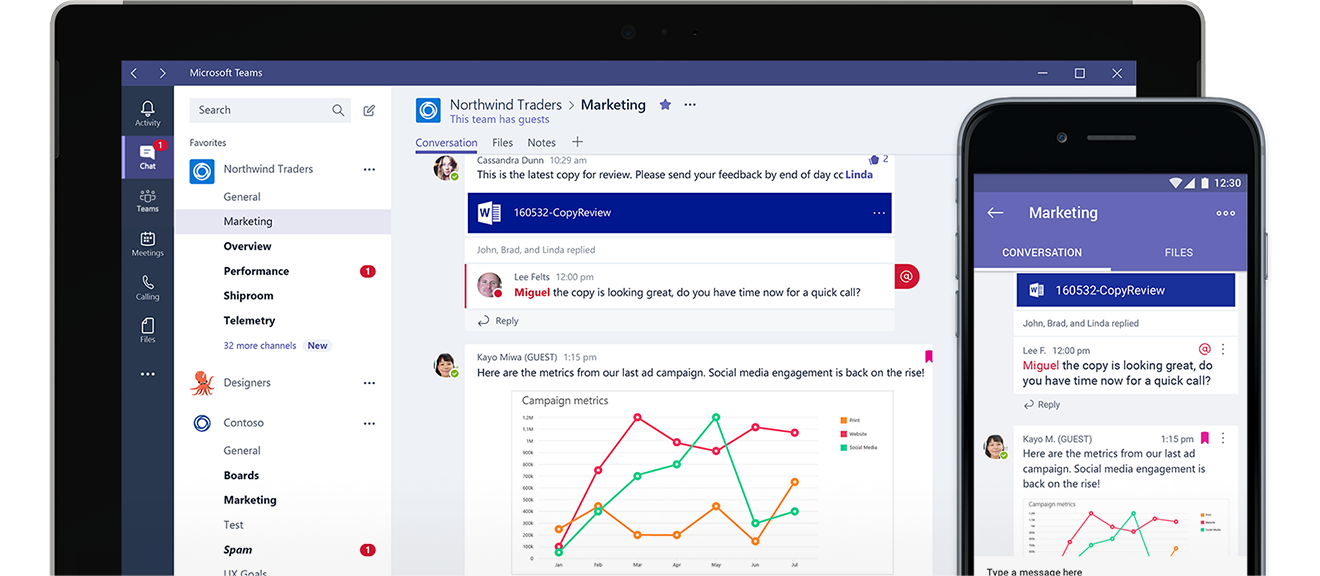
Task: Open Cassandra Dunn's profile picture
Action: pos(446,167)
